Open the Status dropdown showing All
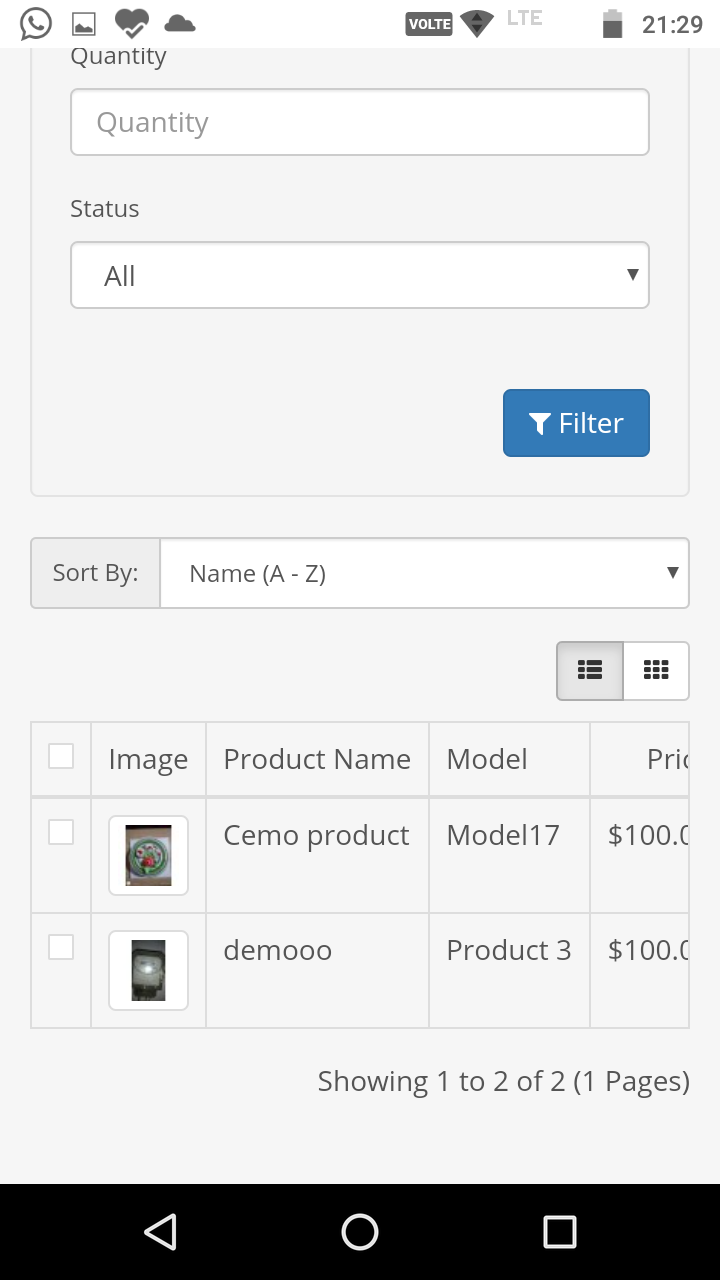 (x=360, y=275)
